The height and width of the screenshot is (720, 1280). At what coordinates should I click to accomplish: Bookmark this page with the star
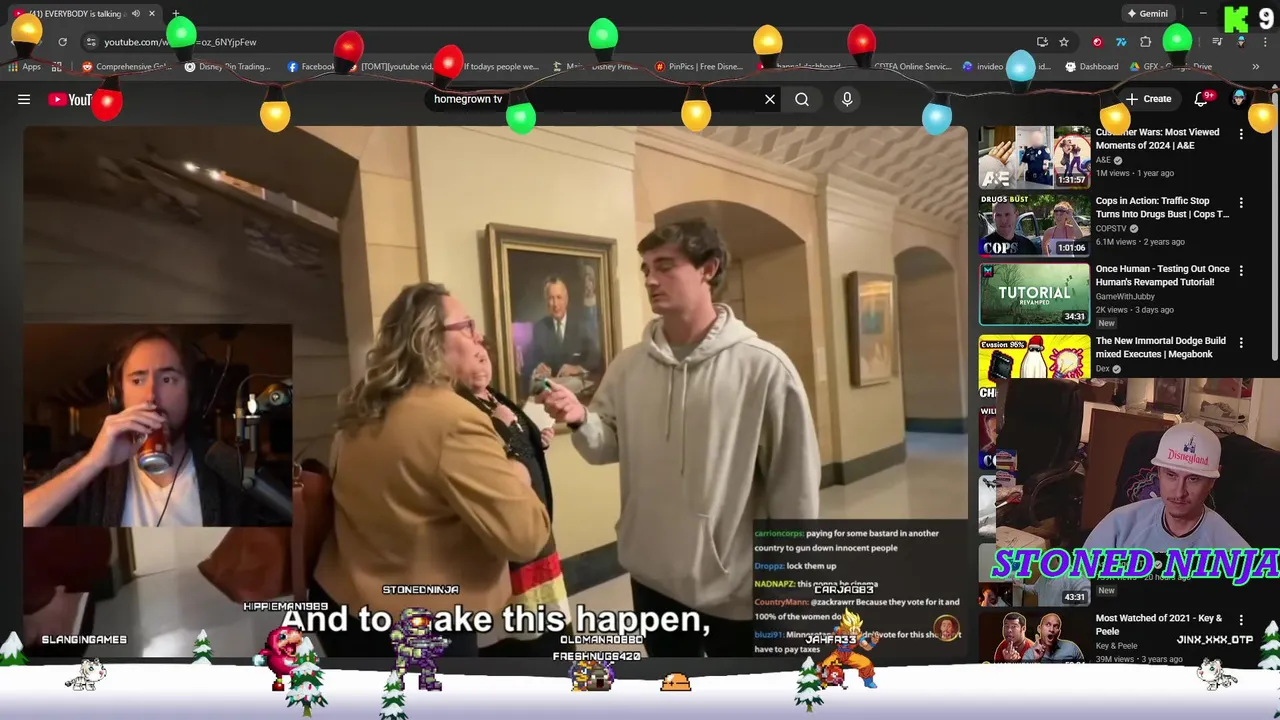(x=1064, y=42)
